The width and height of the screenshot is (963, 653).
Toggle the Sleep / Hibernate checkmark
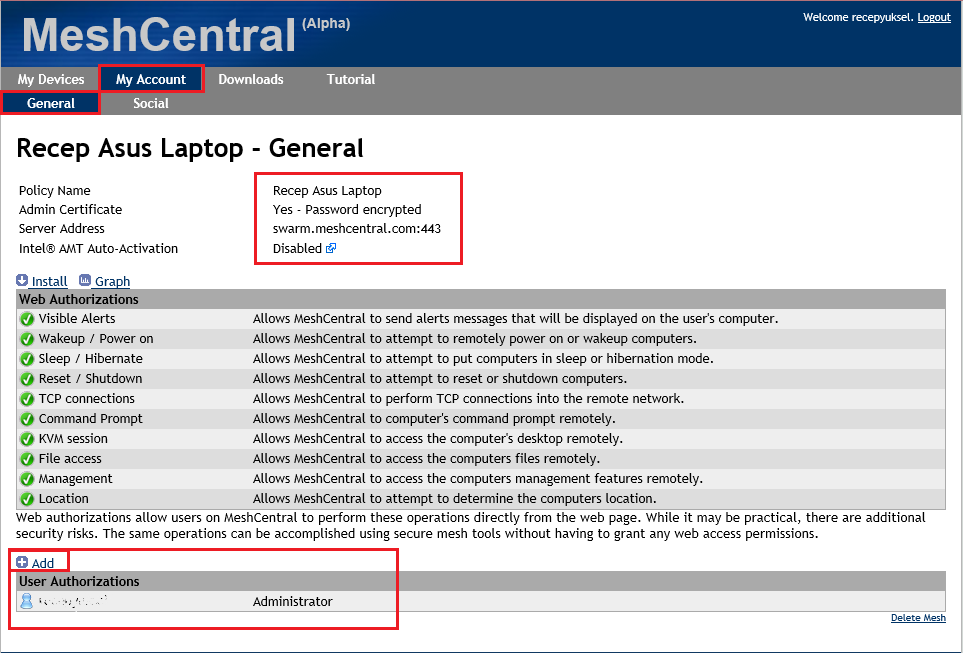pos(27,359)
